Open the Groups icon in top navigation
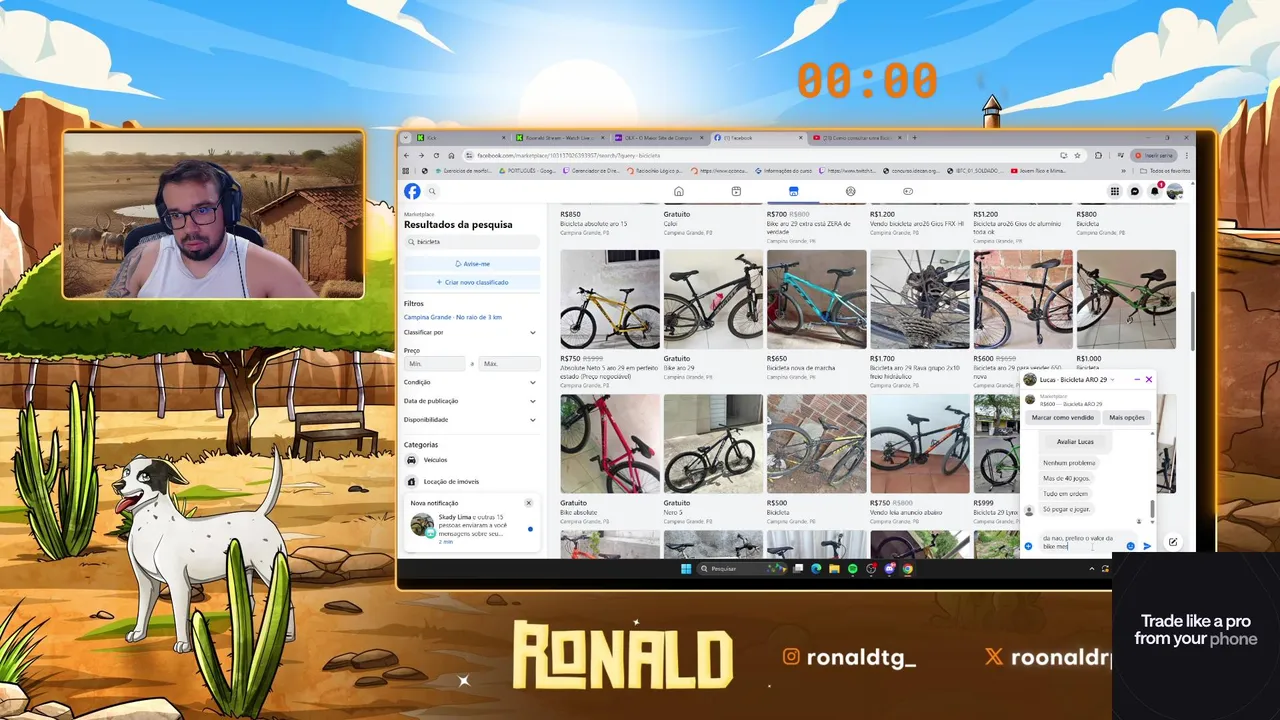The image size is (1280, 720). pyautogui.click(x=851, y=191)
